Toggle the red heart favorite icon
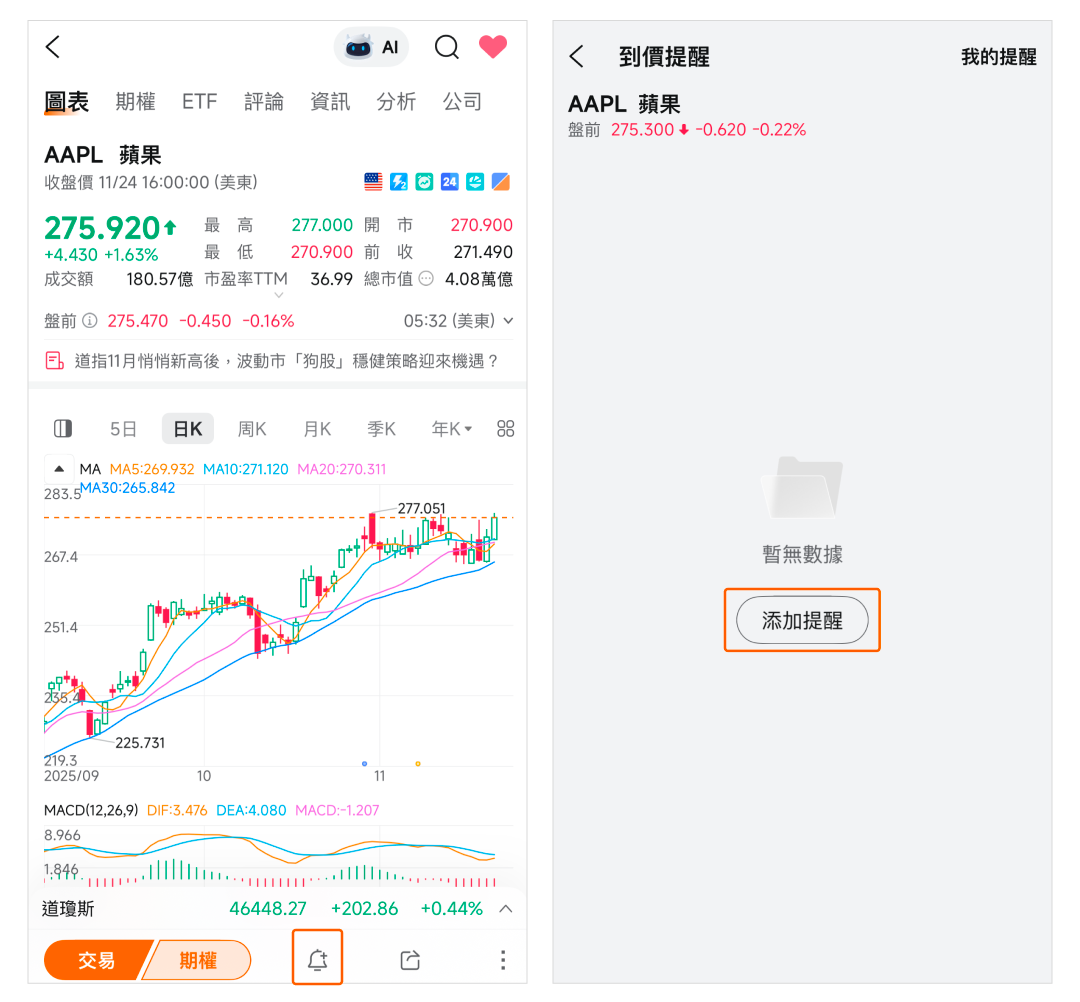Viewport: 1080px width, 1002px height. [493, 47]
